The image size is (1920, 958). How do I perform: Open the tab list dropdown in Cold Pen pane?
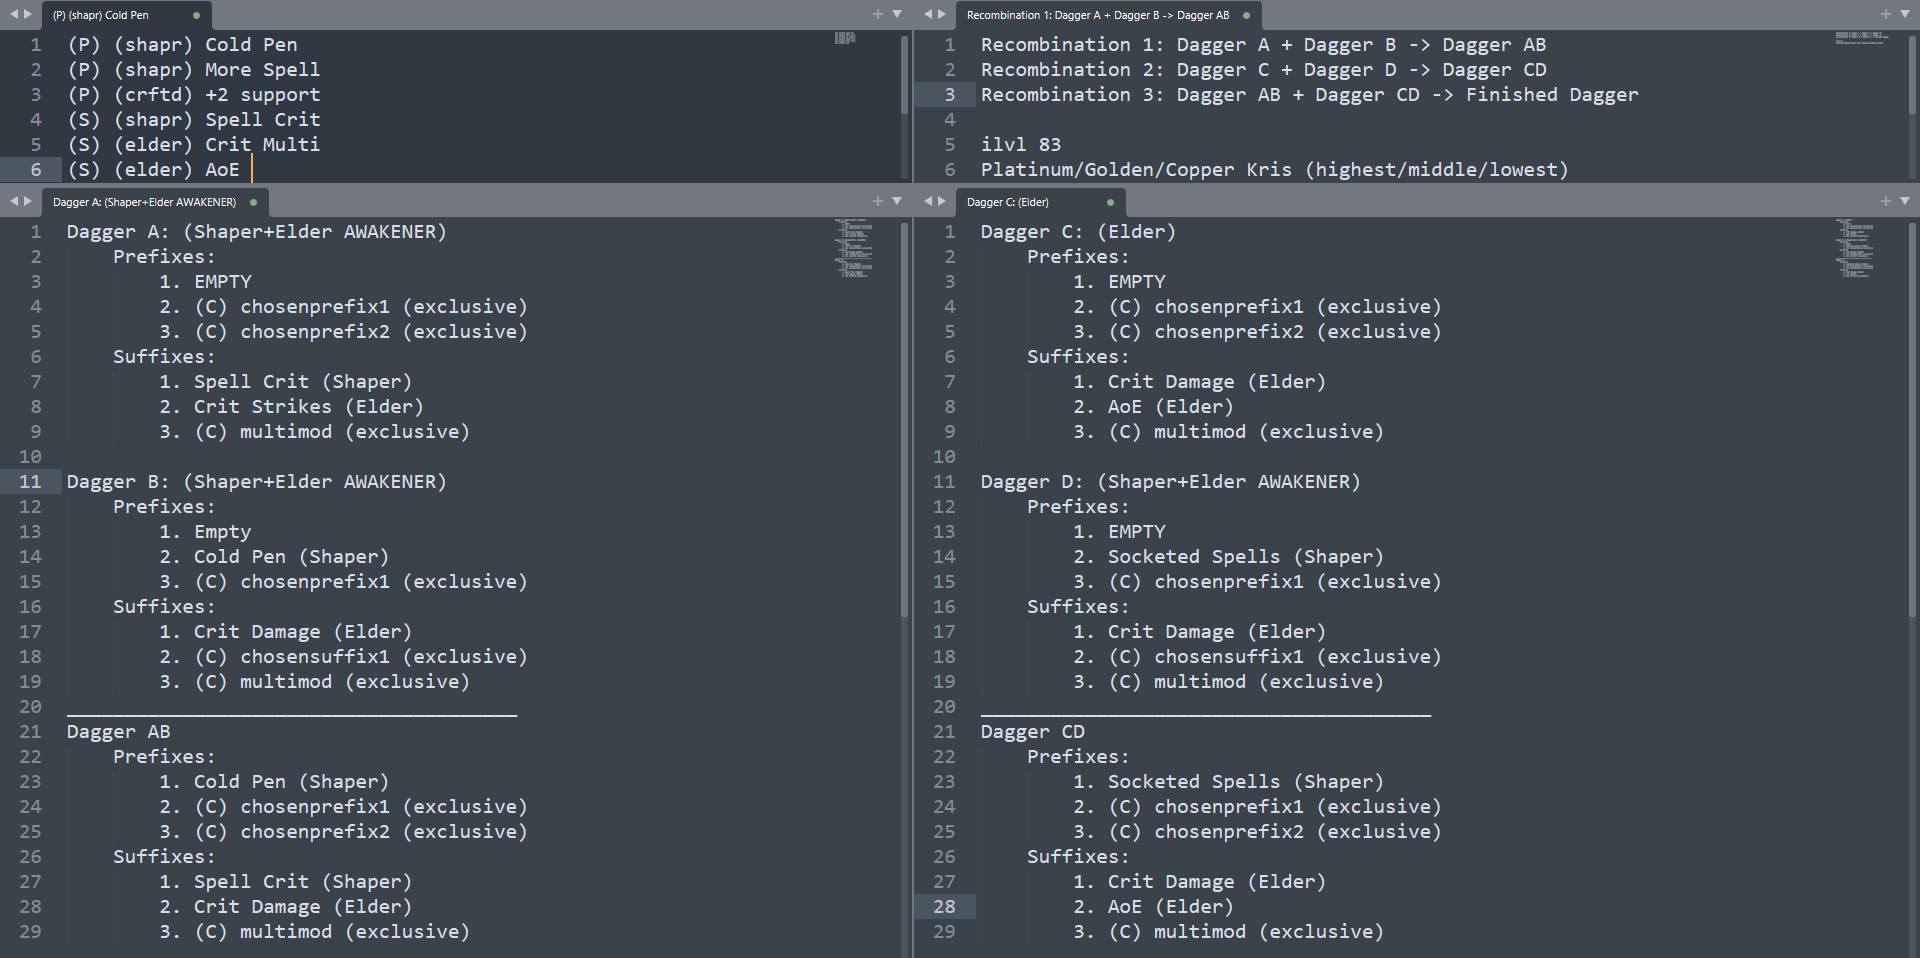[897, 14]
